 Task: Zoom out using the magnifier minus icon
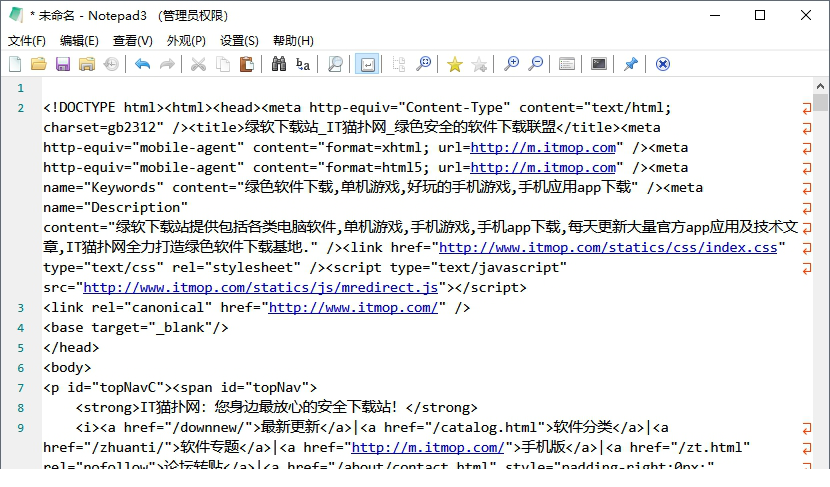536,64
